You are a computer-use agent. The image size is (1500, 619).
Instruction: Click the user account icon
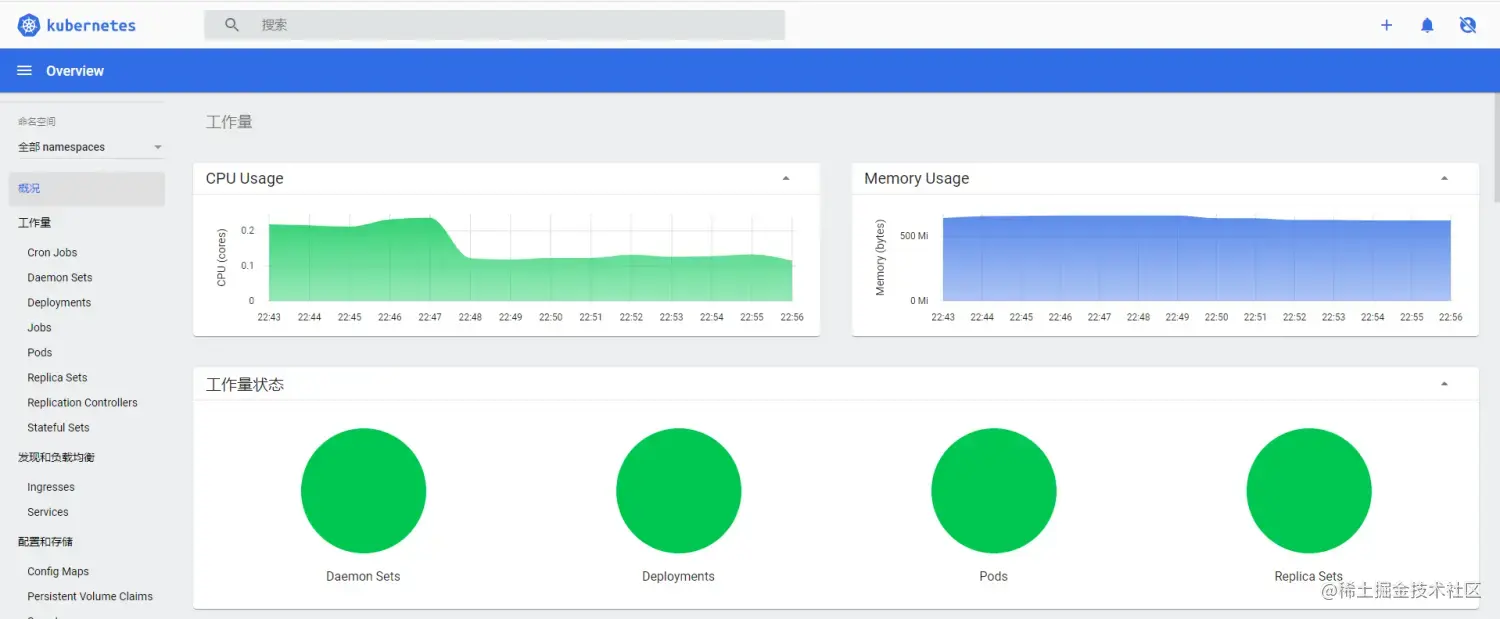[x=1467, y=25]
